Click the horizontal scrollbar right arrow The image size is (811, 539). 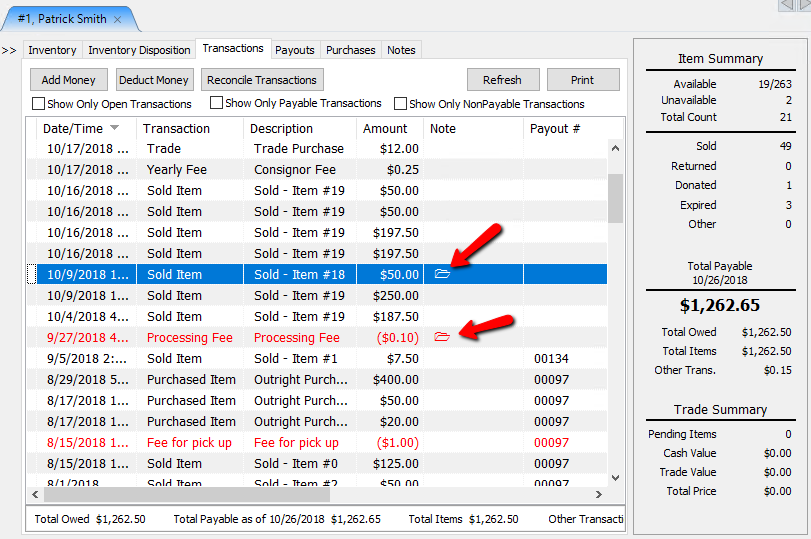[599, 495]
